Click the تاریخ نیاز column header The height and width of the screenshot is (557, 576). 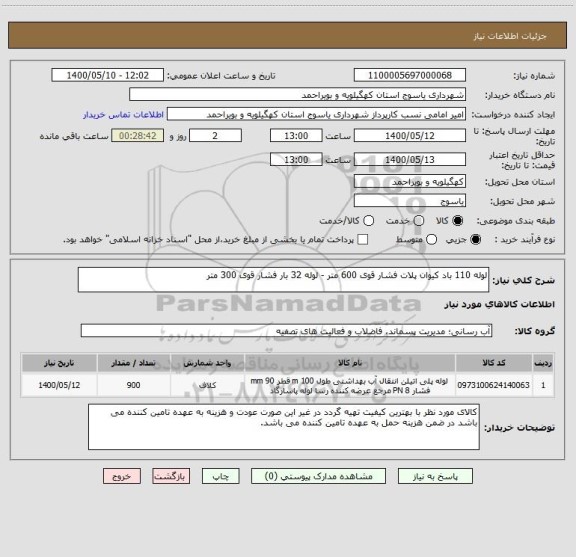coord(59,363)
